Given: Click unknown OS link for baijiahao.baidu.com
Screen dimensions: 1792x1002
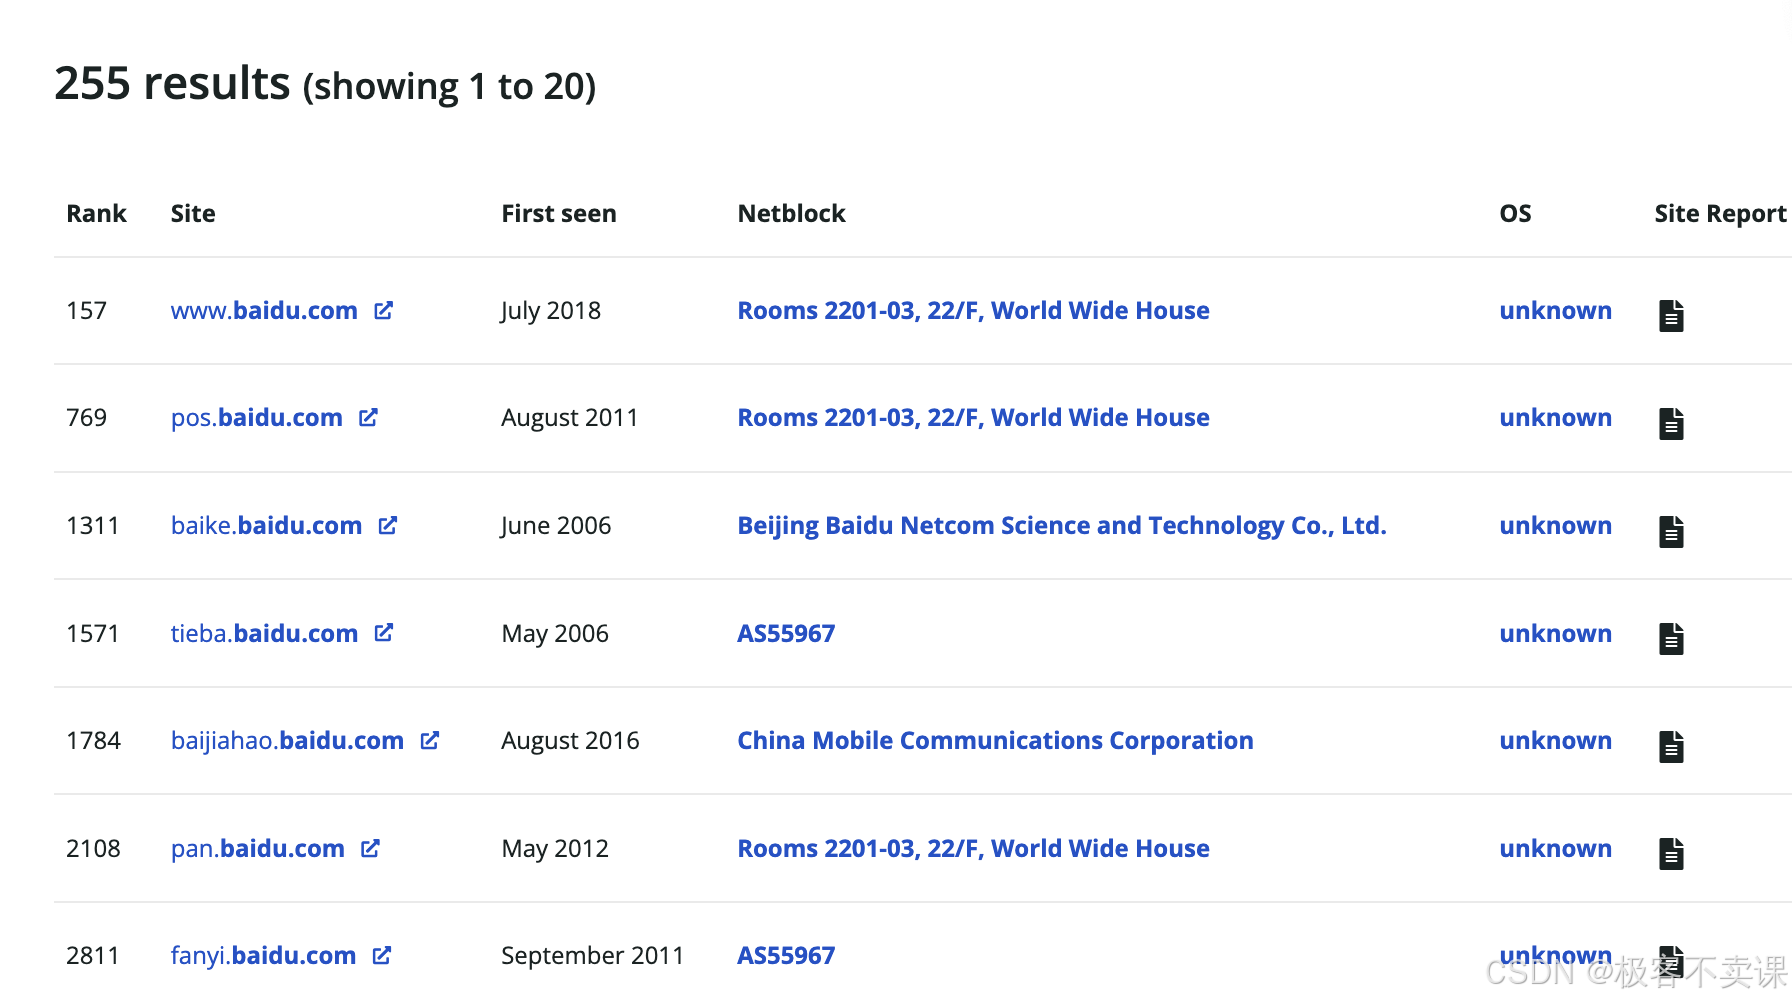Looking at the screenshot, I should [x=1555, y=741].
